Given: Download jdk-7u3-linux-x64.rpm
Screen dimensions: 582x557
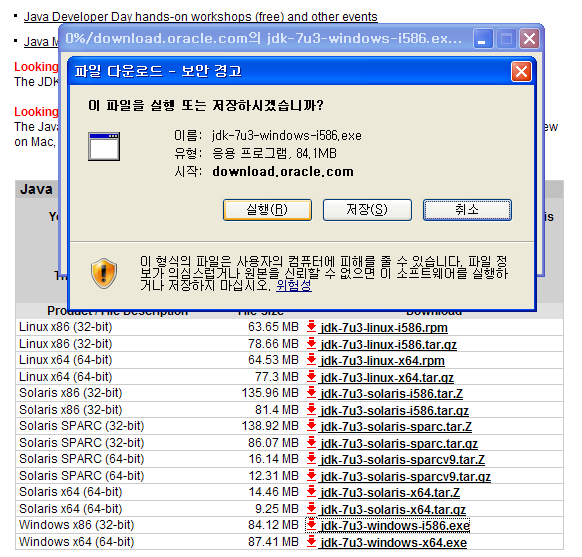Looking at the screenshot, I should tap(382, 360).
